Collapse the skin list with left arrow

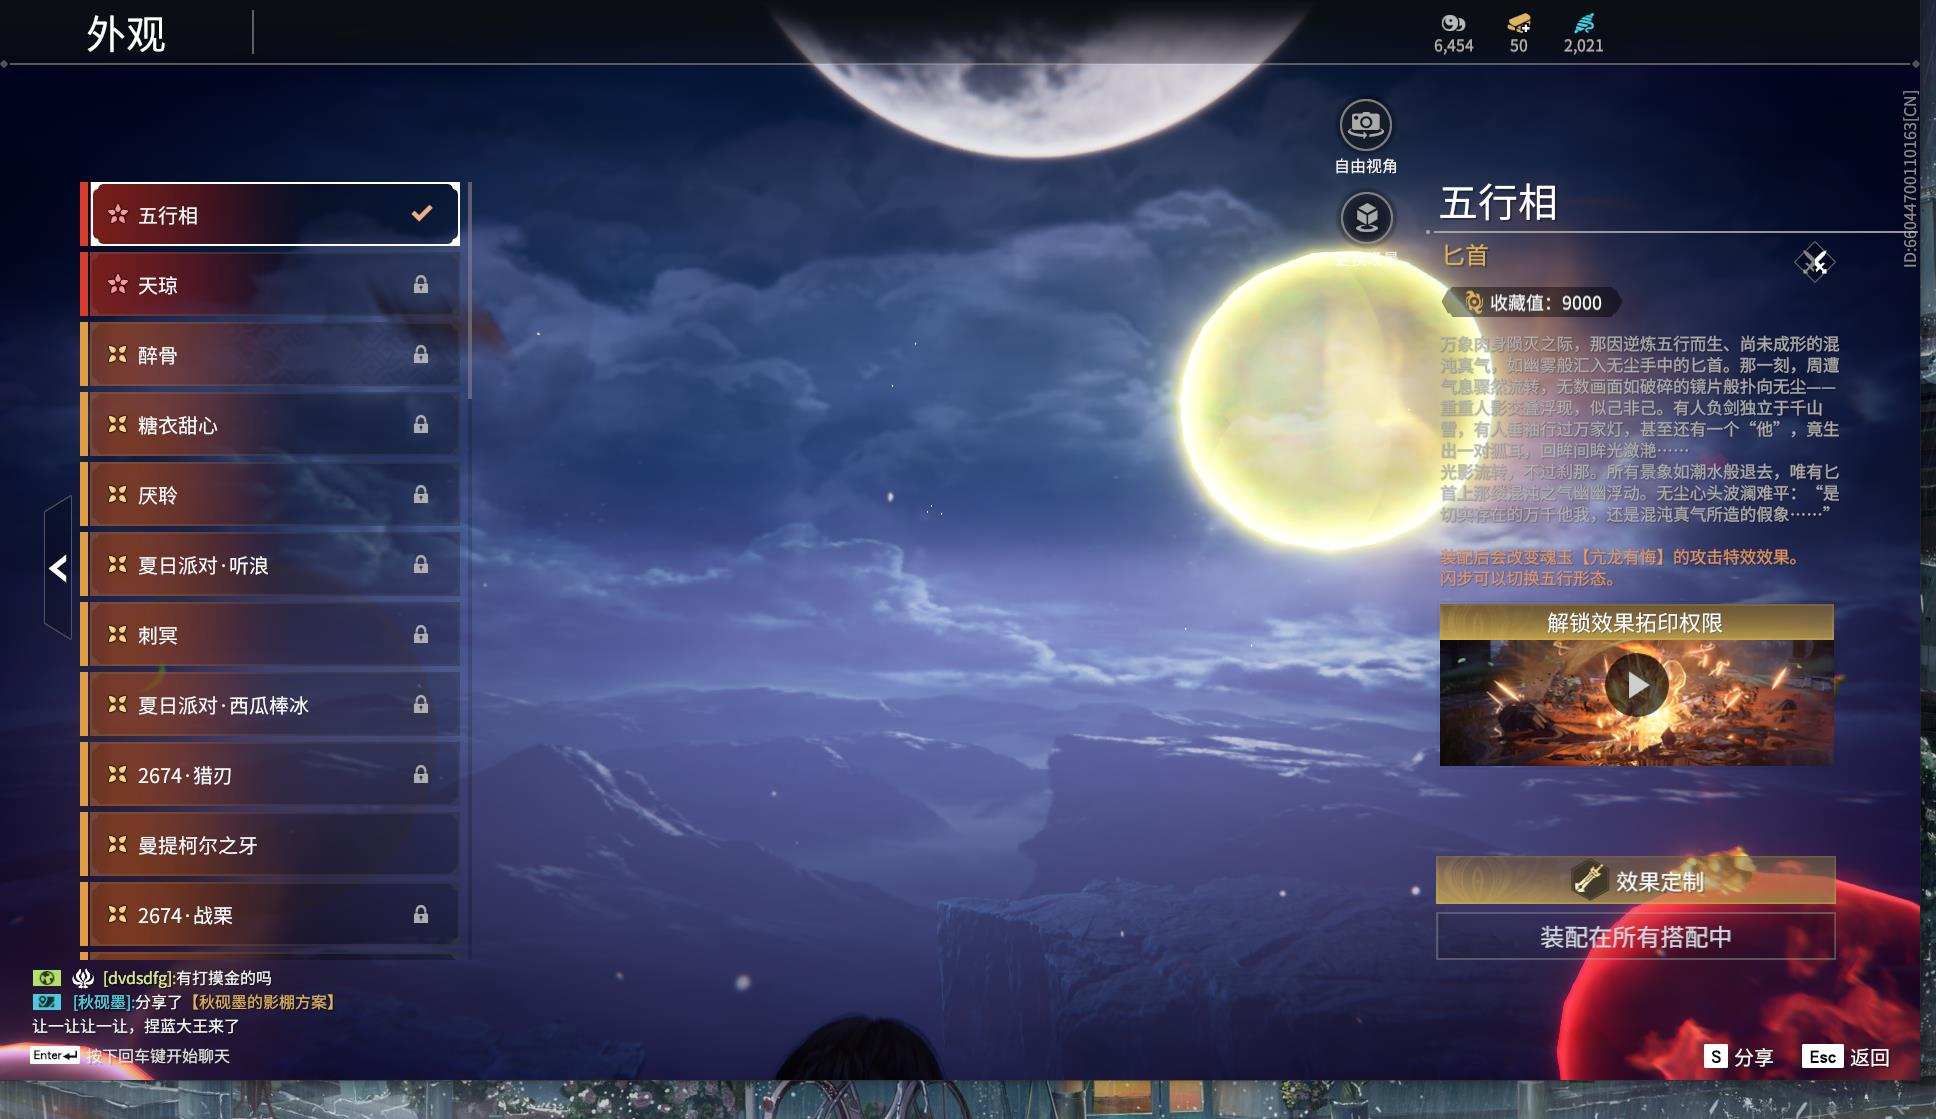(x=58, y=568)
